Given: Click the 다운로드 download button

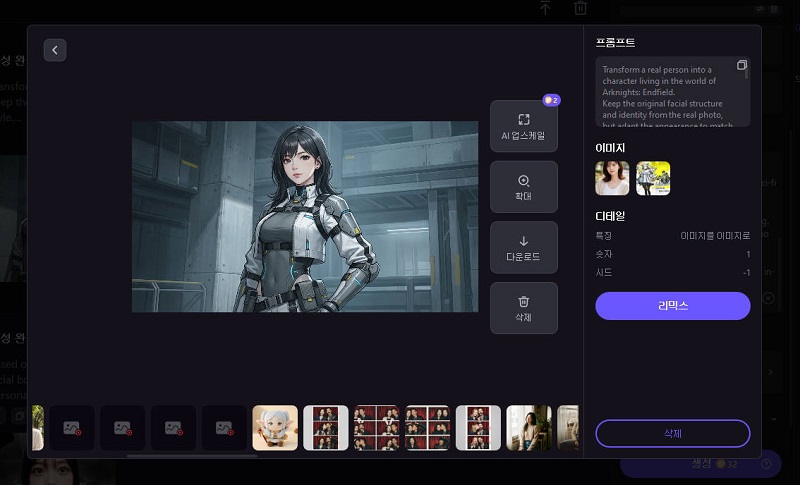Looking at the screenshot, I should point(523,247).
